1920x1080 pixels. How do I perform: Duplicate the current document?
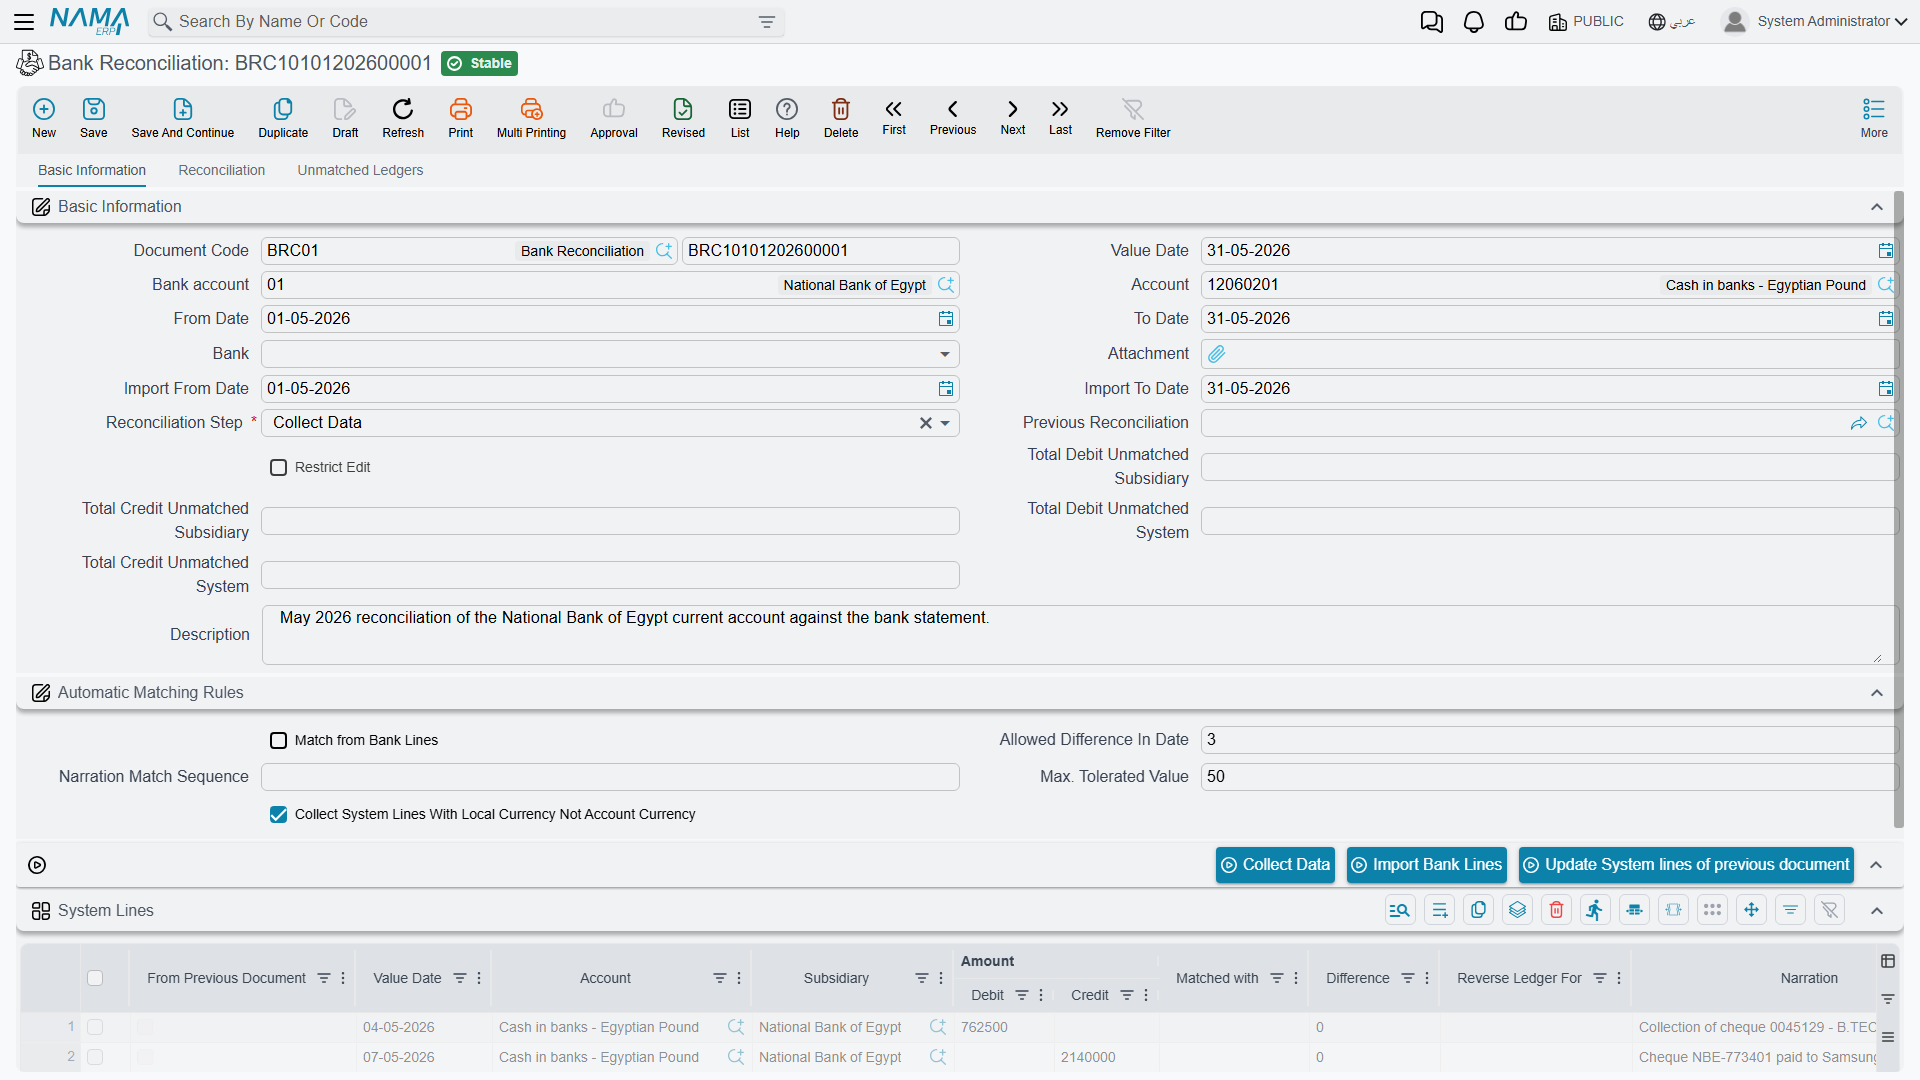click(x=283, y=117)
